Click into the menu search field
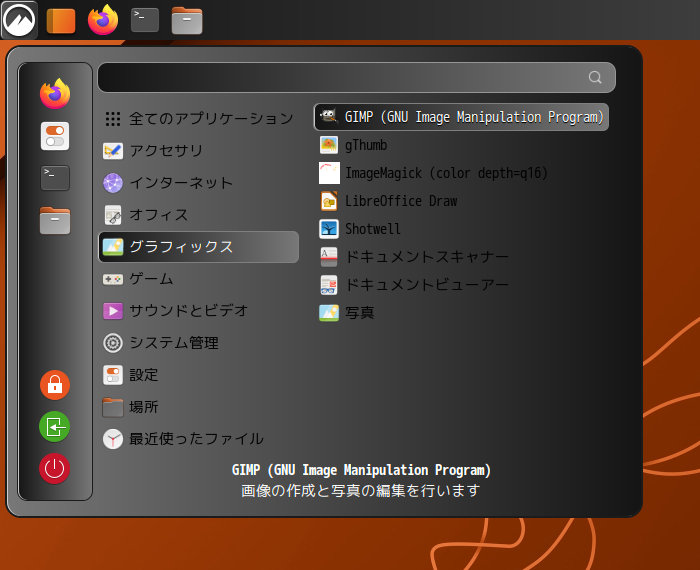This screenshot has height=570, width=700. click(356, 78)
